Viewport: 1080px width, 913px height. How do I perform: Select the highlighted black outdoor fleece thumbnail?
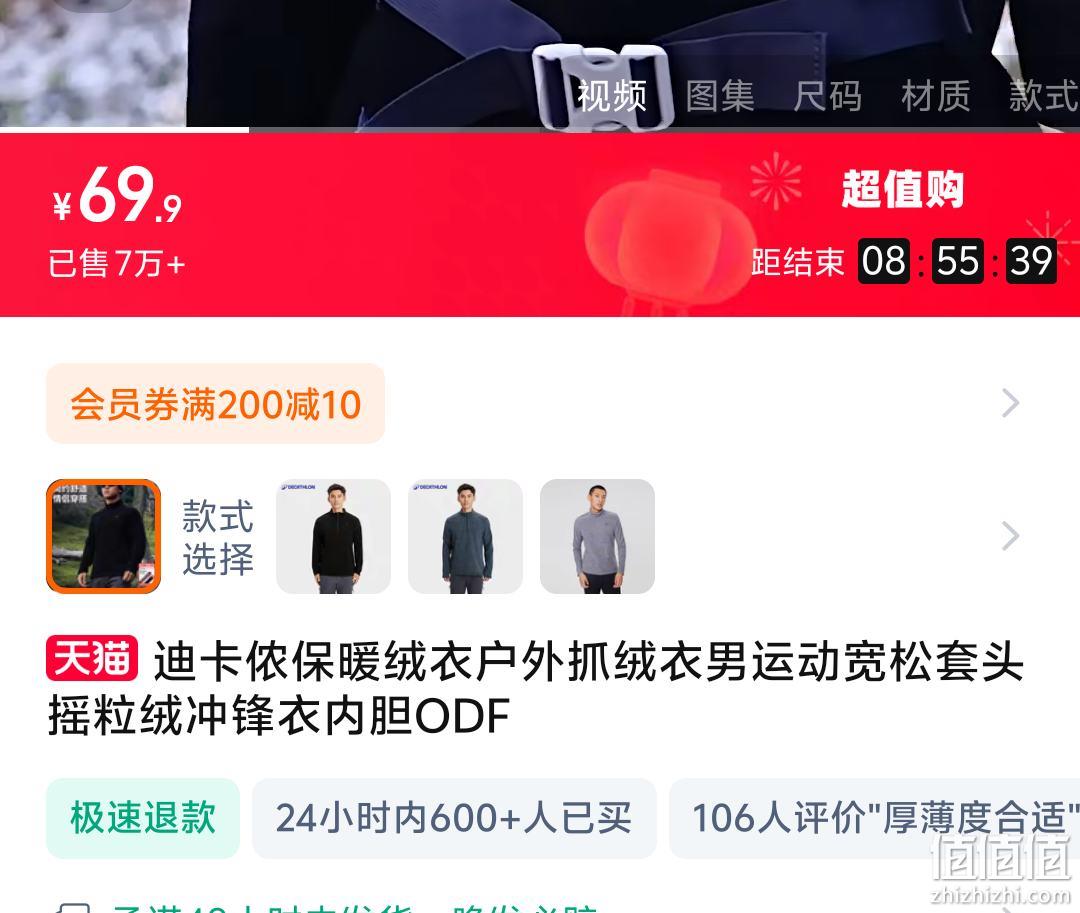pyautogui.click(x=103, y=536)
